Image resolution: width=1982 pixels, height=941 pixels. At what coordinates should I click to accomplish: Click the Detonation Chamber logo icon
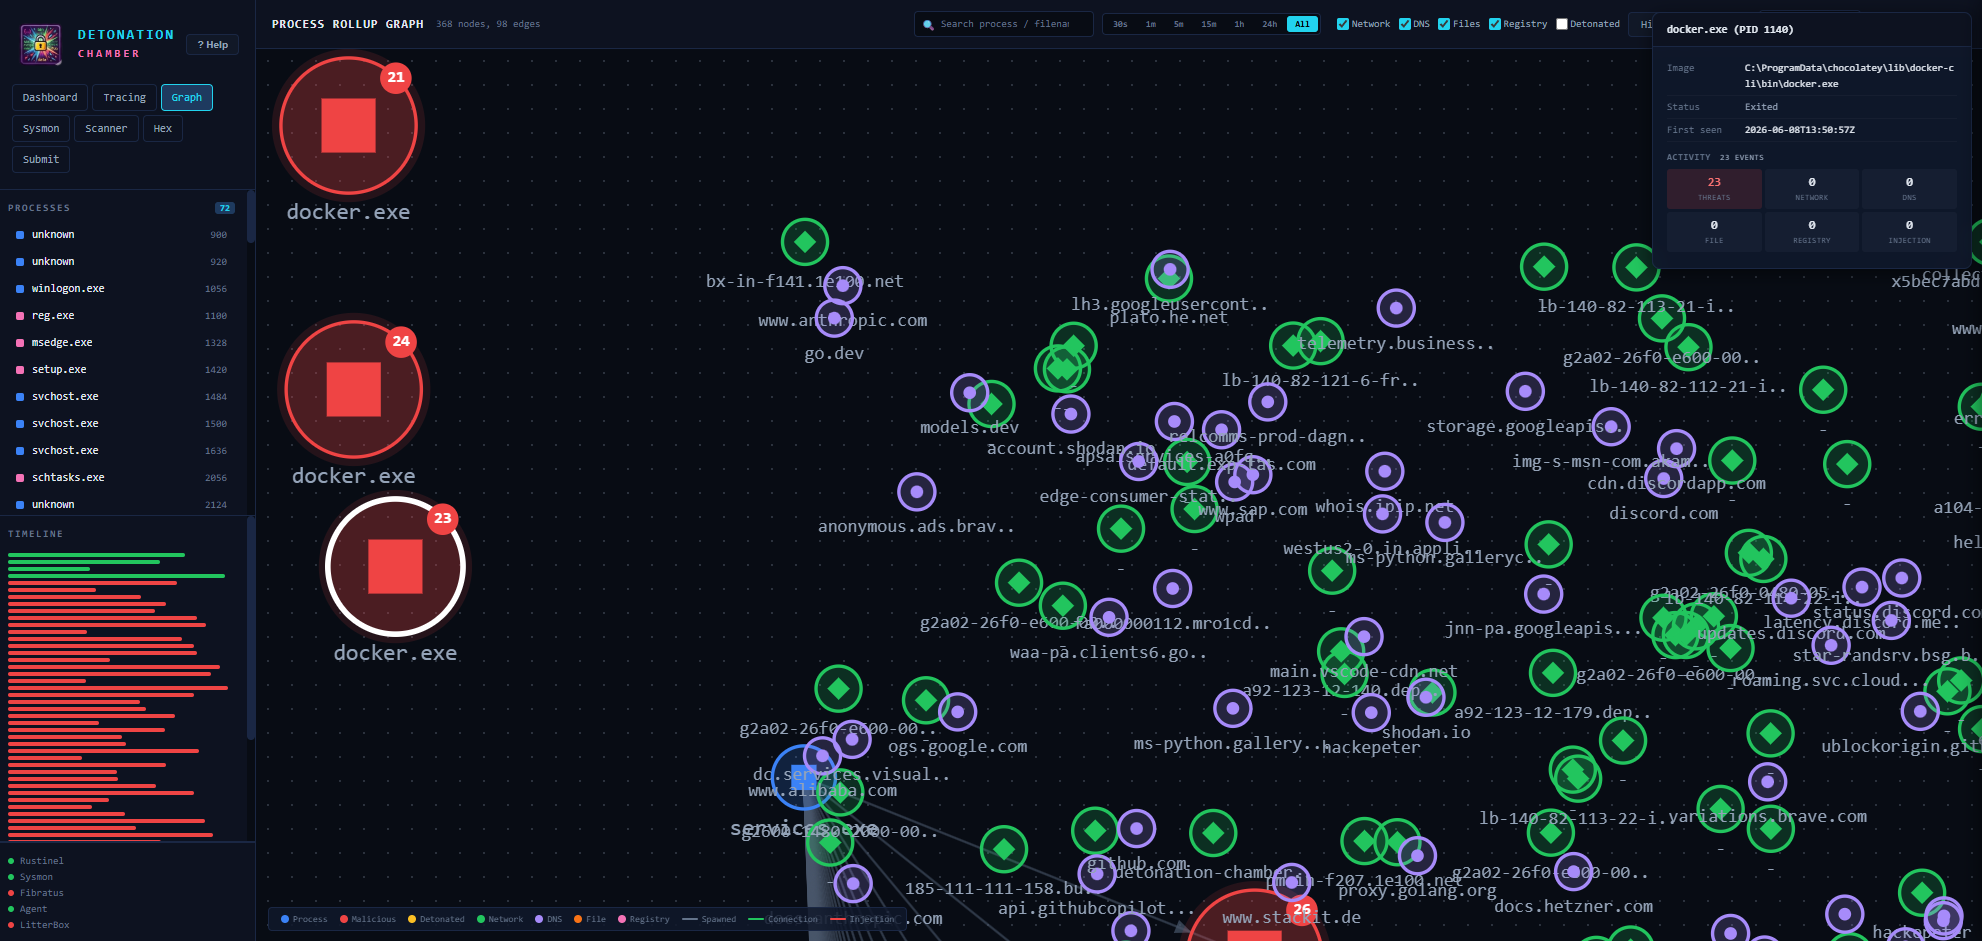(x=41, y=44)
